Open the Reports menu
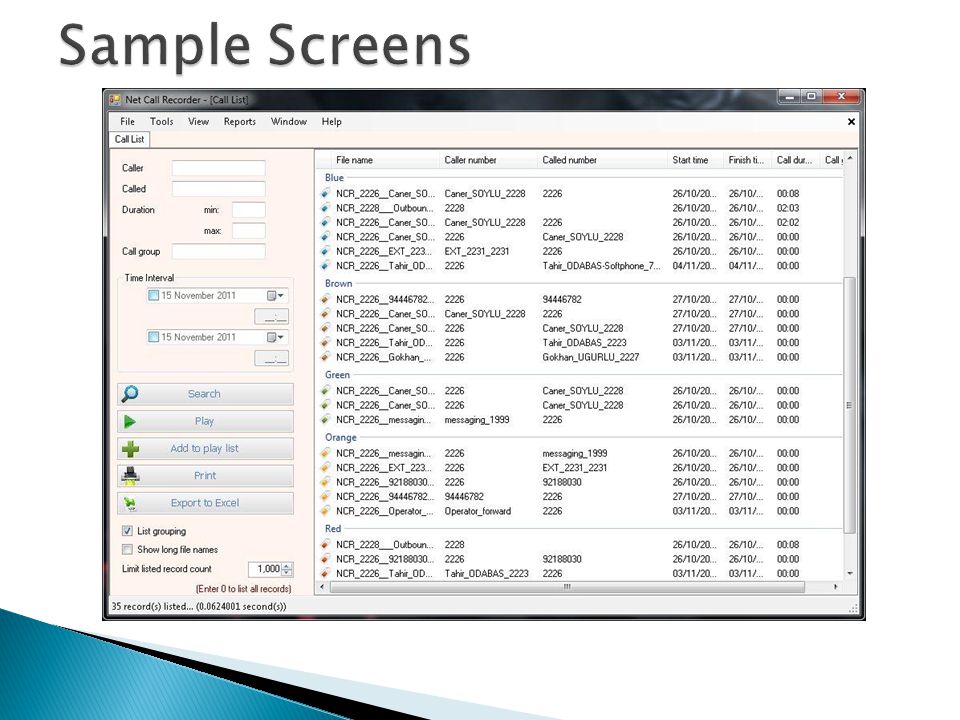This screenshot has width=960, height=720. point(239,122)
